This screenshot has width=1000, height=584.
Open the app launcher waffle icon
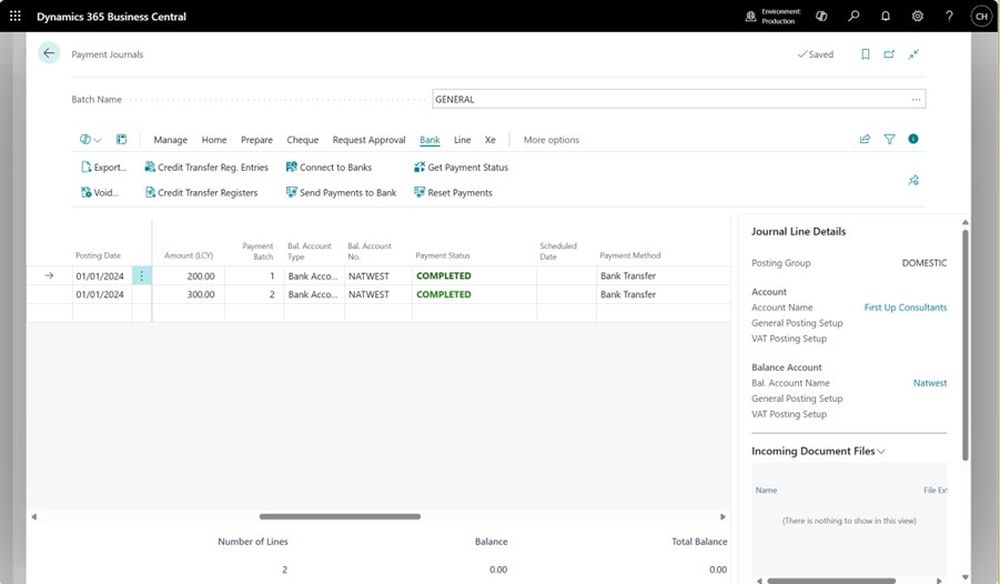click(x=15, y=16)
